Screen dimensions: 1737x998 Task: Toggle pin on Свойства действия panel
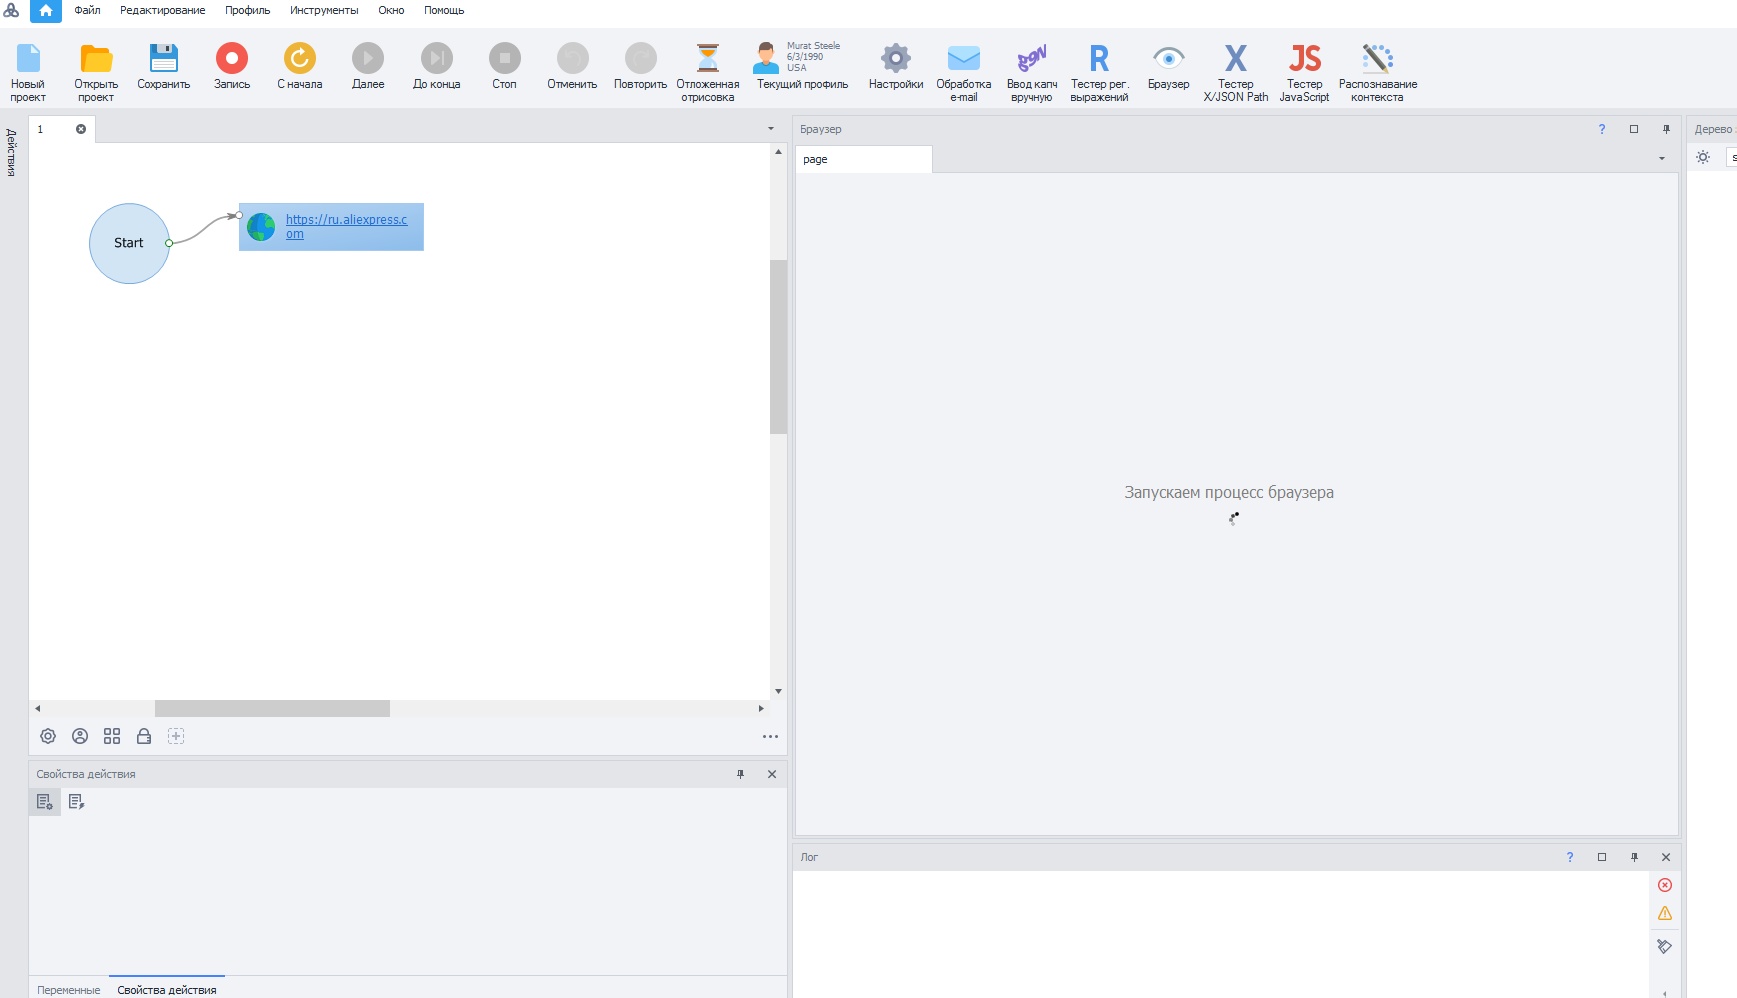[740, 774]
